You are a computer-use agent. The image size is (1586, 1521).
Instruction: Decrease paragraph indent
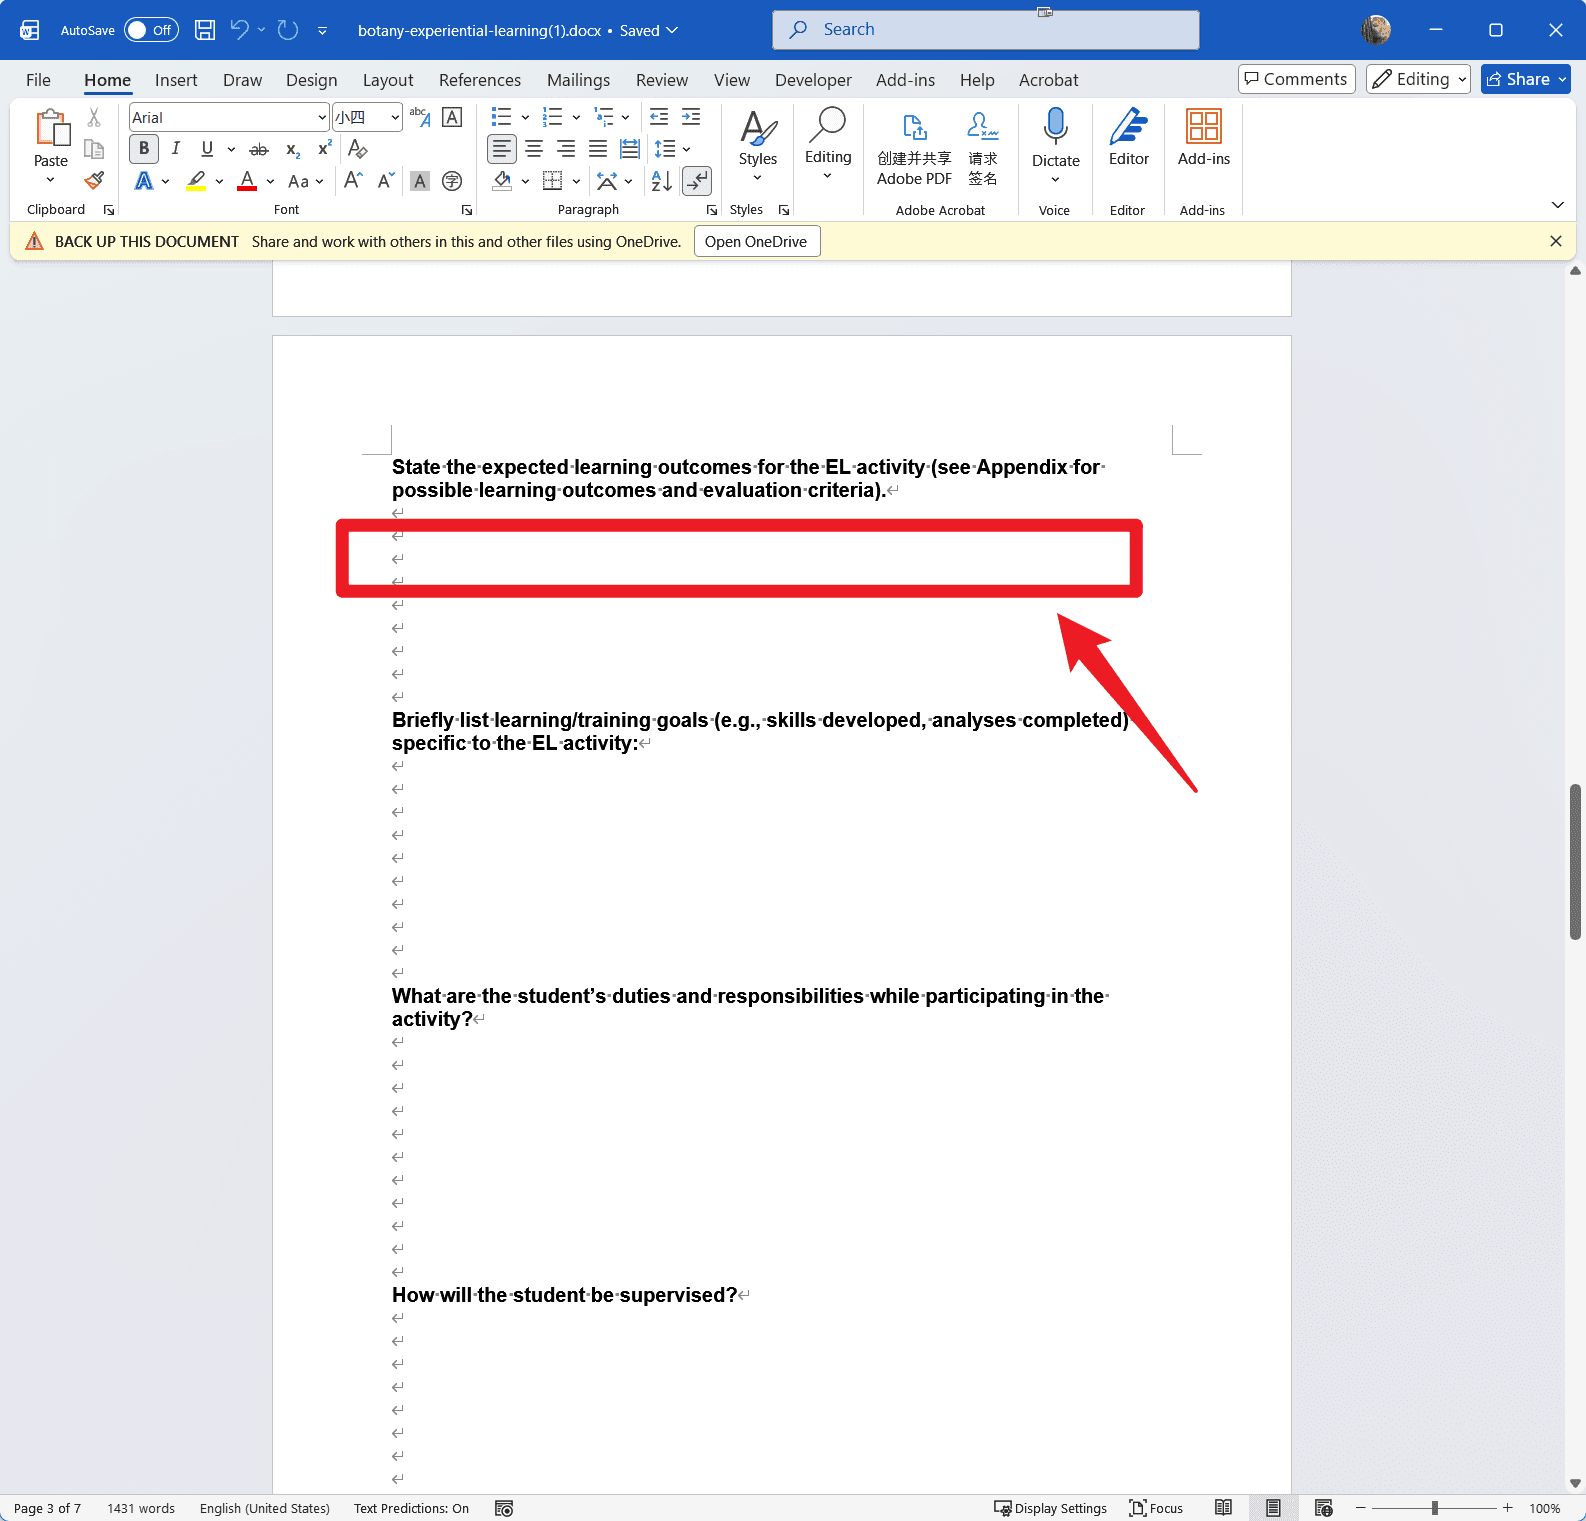point(659,117)
